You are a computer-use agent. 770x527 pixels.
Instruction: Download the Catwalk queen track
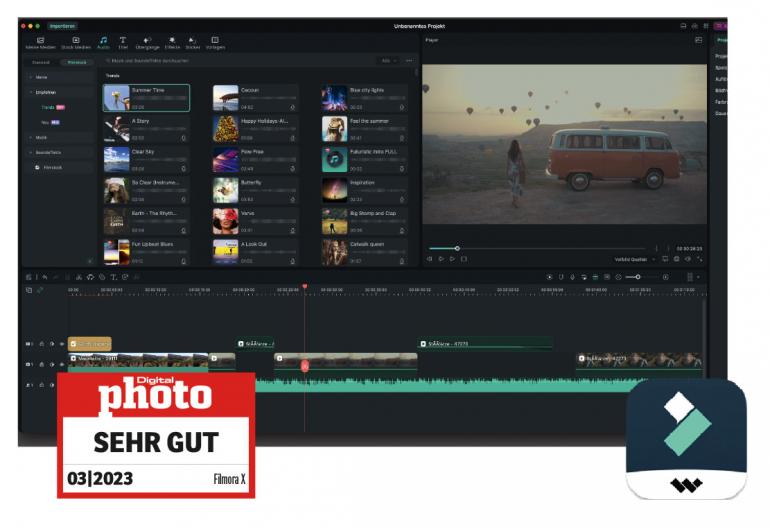point(402,261)
